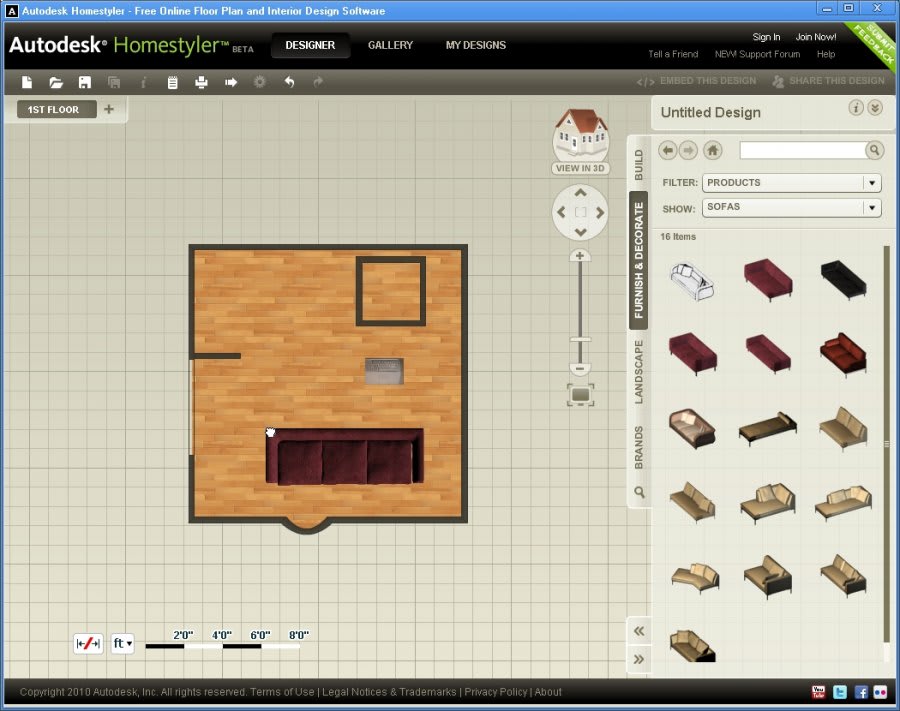Open Terms of Use footer link

coord(282,692)
